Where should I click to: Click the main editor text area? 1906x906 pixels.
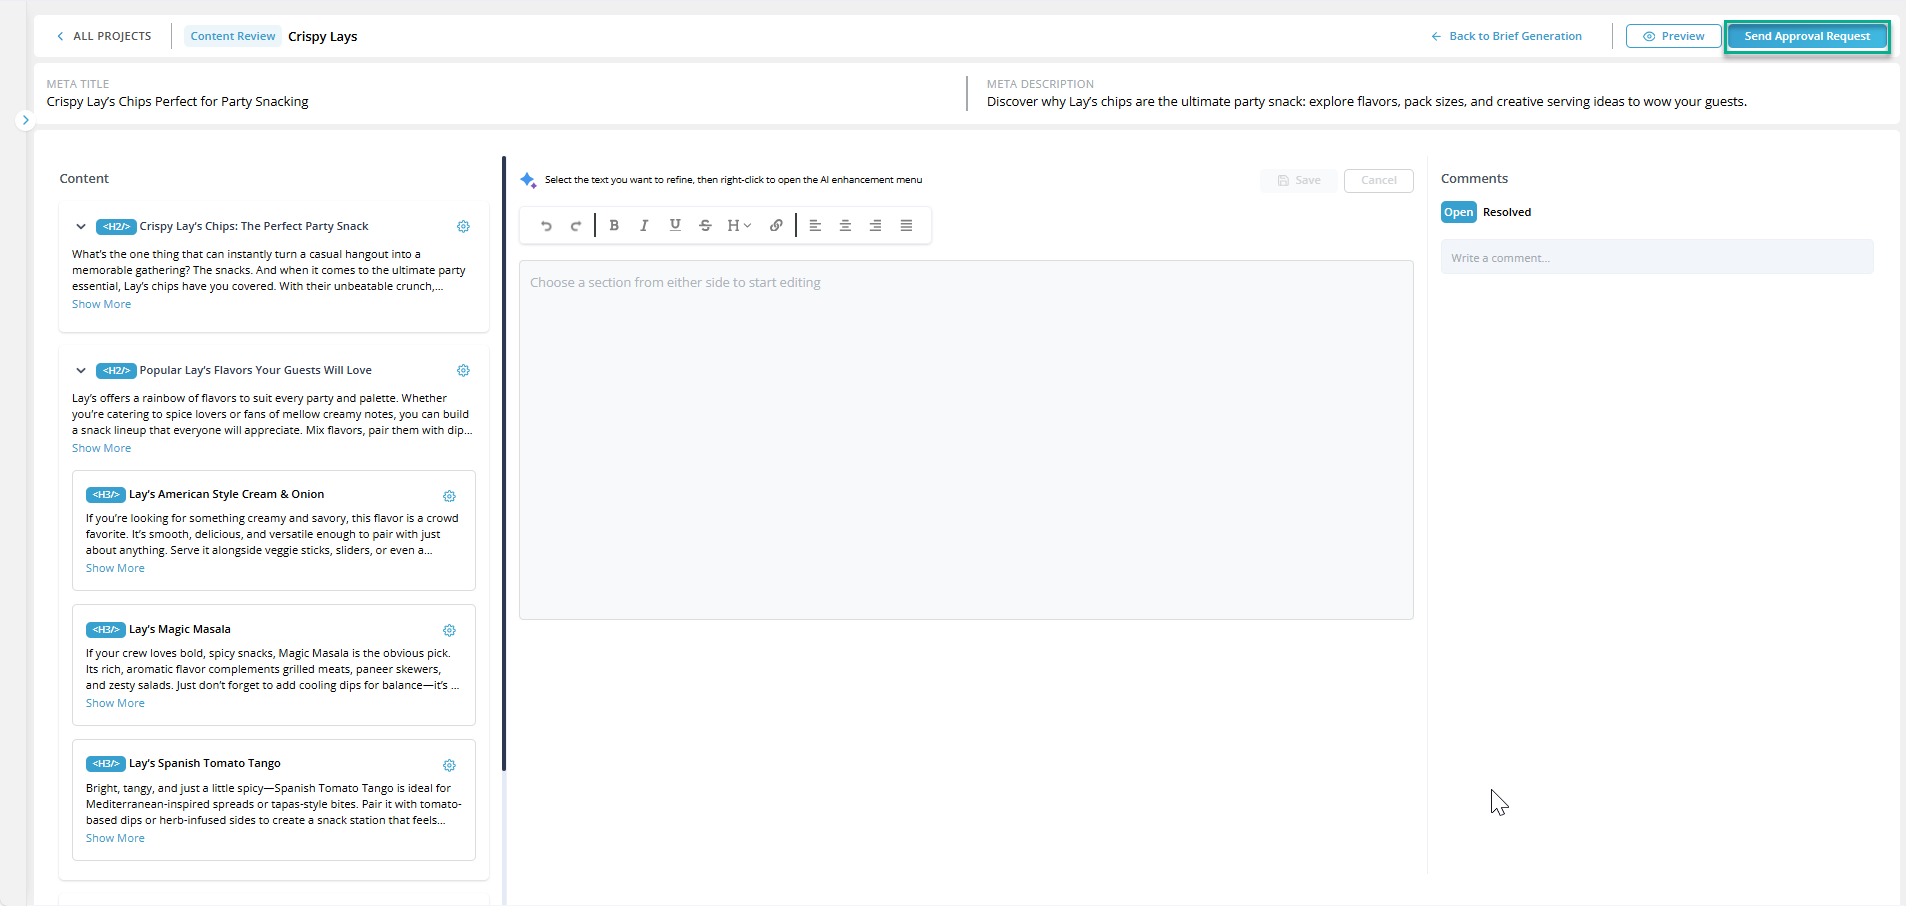(x=966, y=440)
